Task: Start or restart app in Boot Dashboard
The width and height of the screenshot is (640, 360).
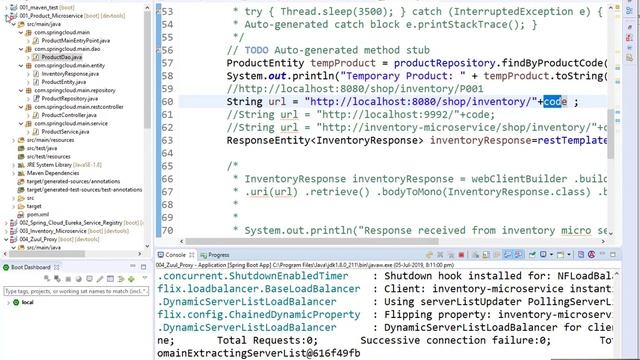Action: coord(47,279)
